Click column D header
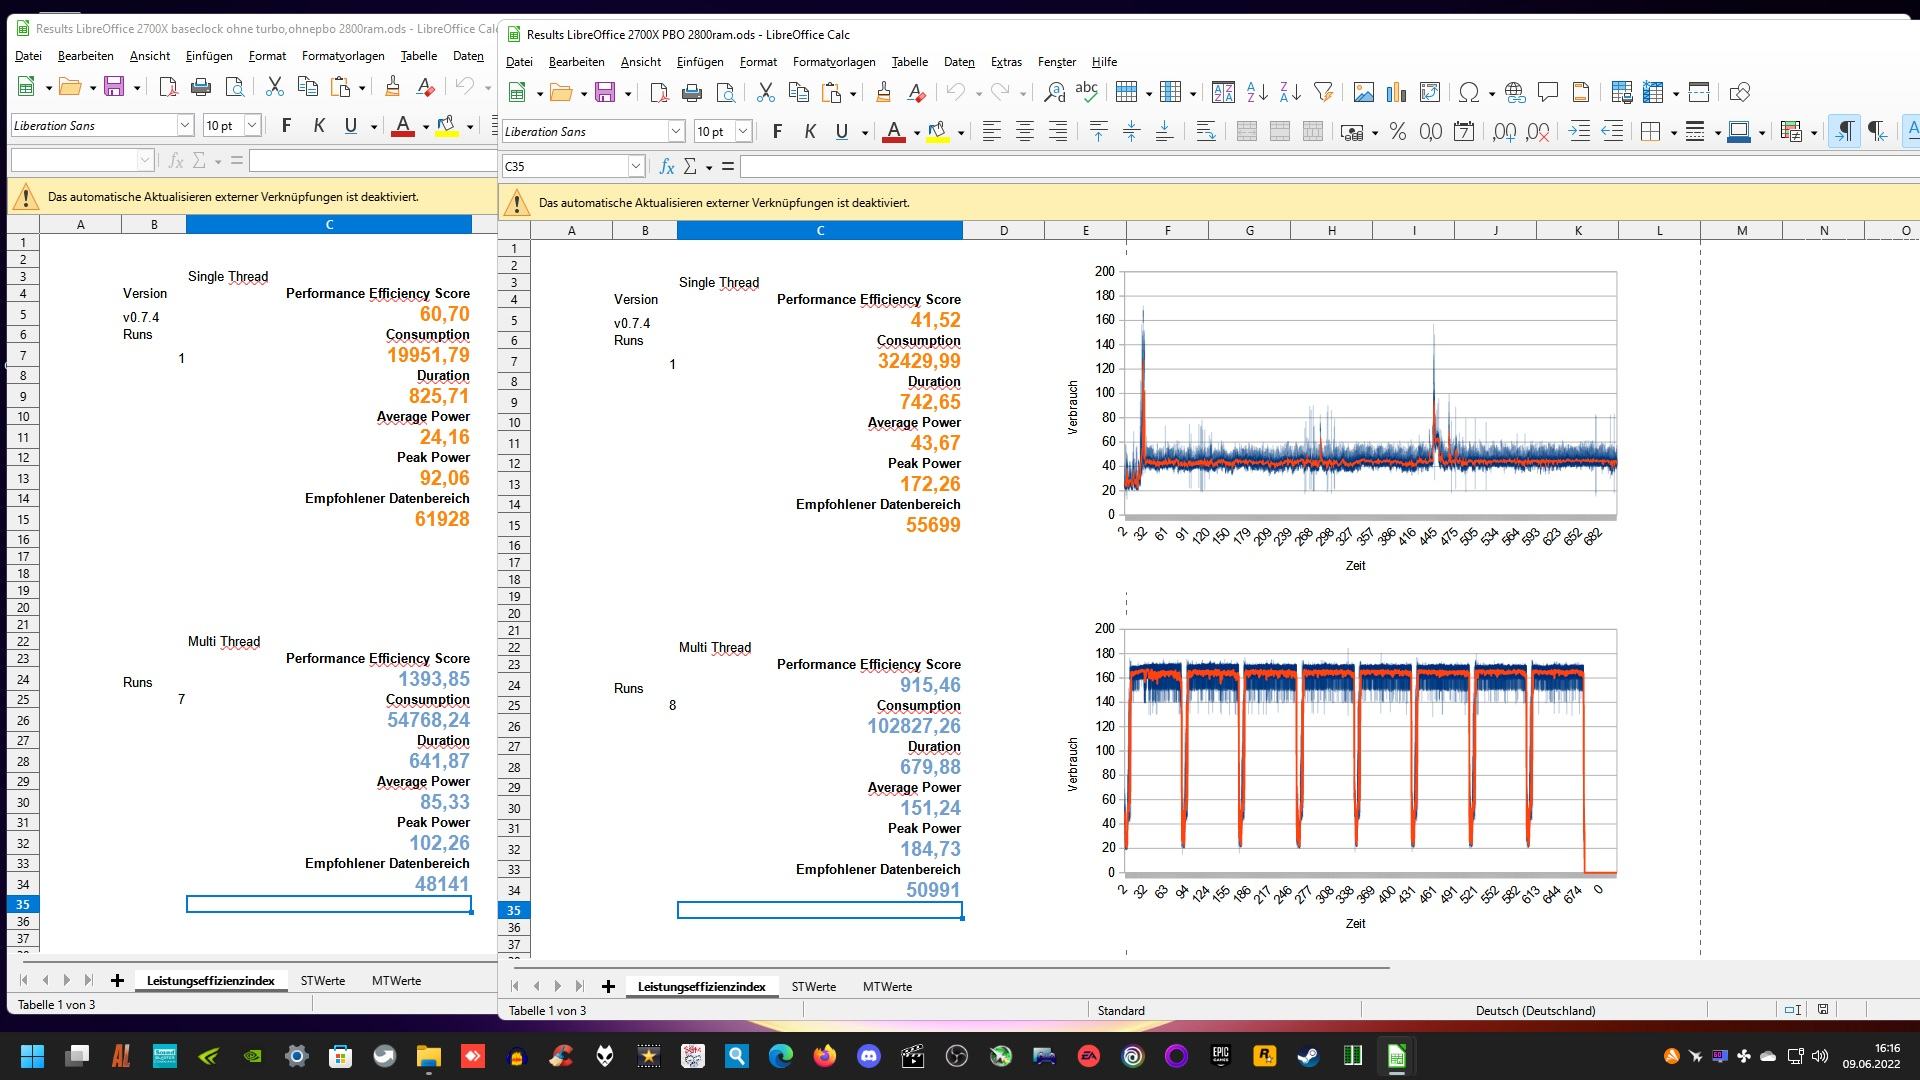Viewport: 1920px width, 1080px height. coord(1003,231)
